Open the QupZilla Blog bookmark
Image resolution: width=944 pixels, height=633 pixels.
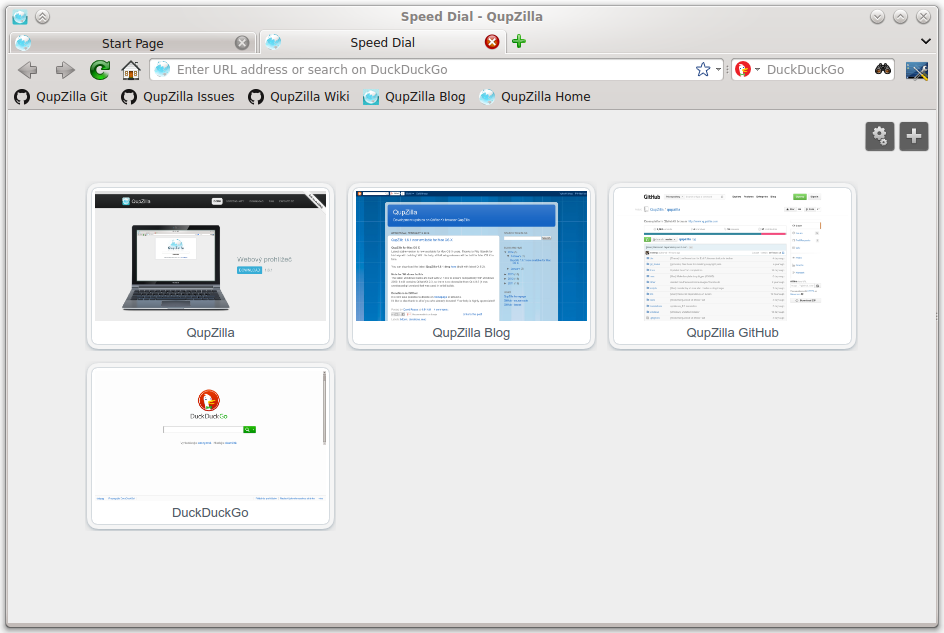[414, 97]
